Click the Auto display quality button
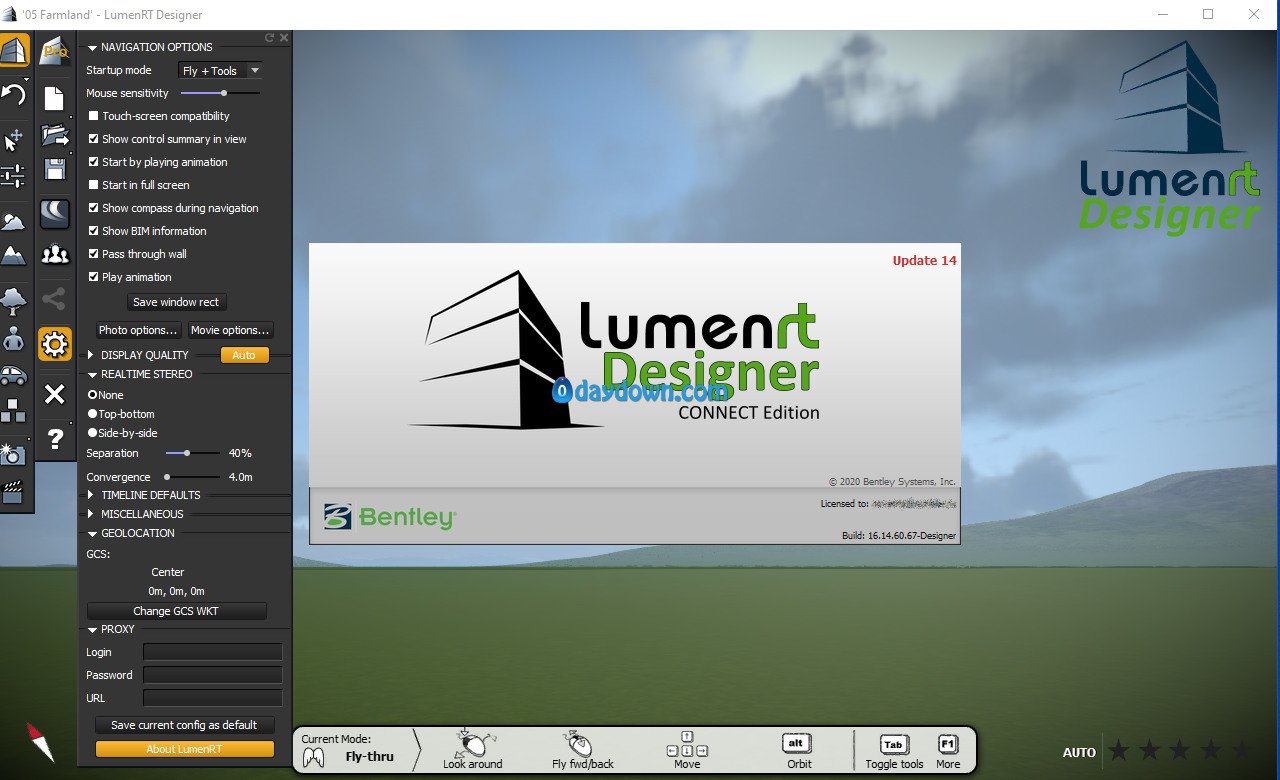Screen dimensions: 1280x780 coord(244,355)
